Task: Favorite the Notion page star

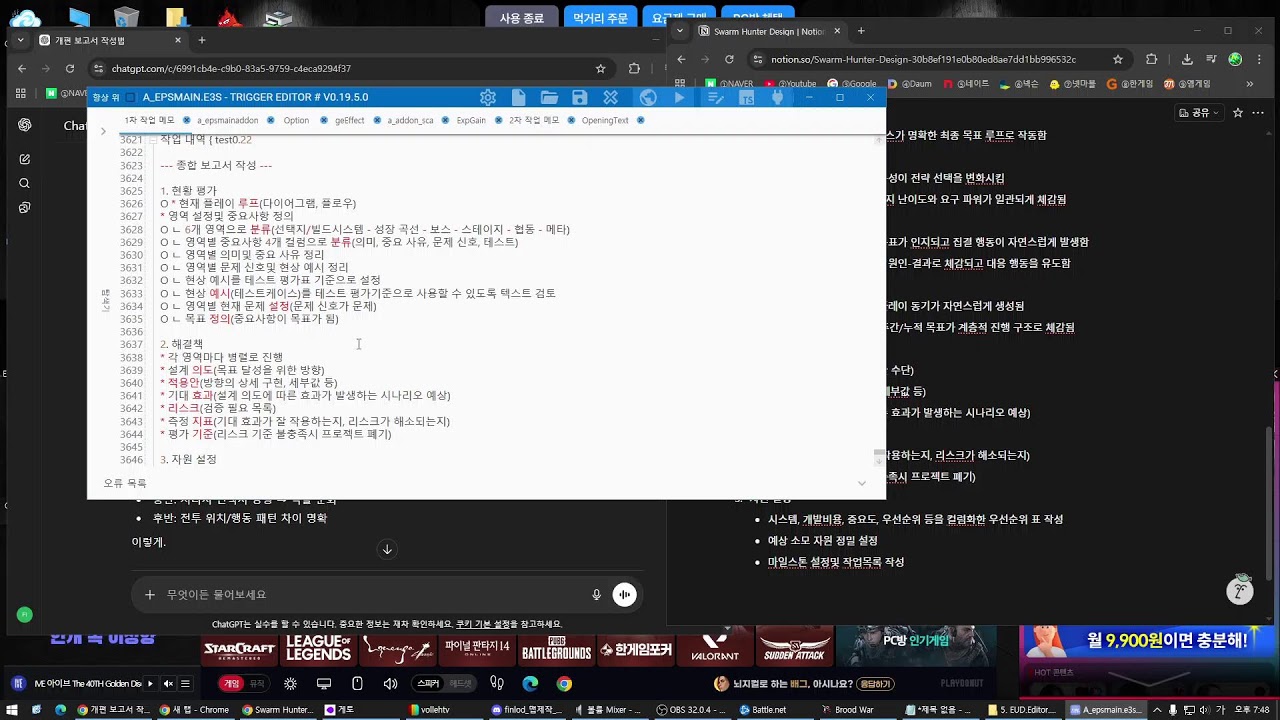Action: coord(1237,113)
